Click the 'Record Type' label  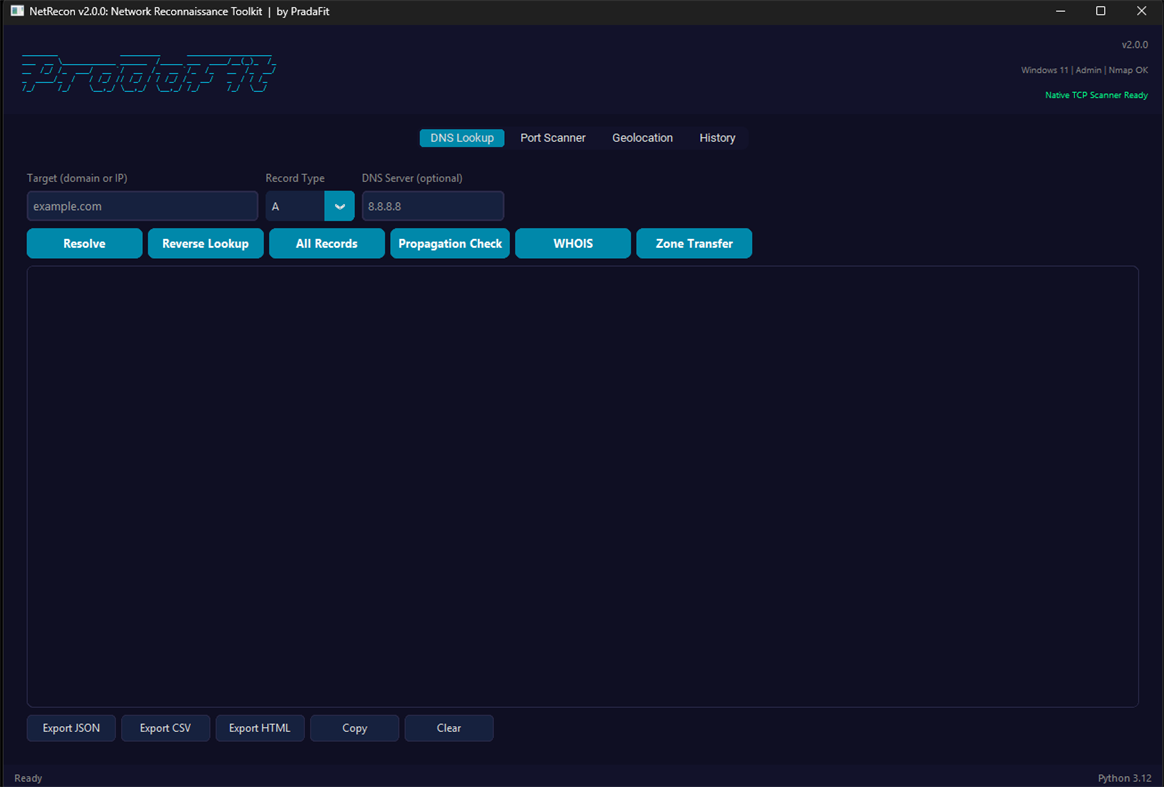[x=295, y=178]
